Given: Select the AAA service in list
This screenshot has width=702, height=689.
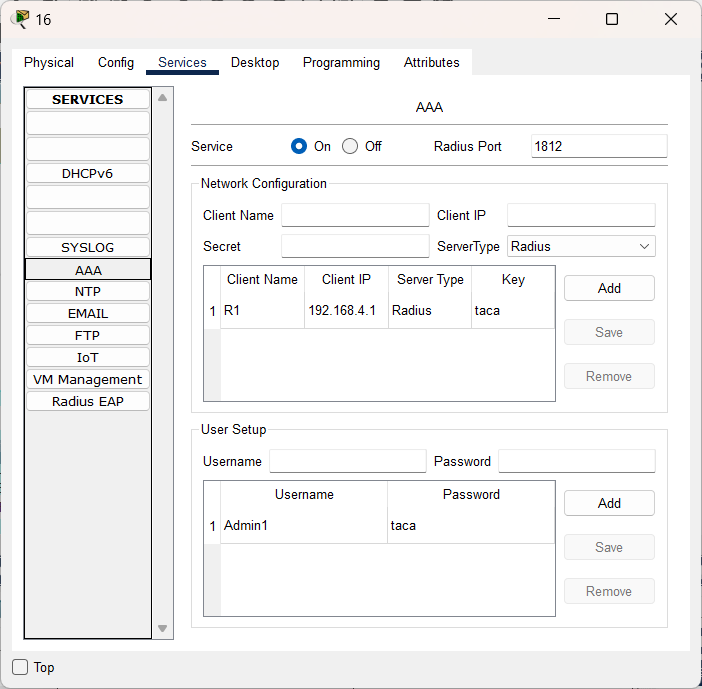Looking at the screenshot, I should point(88,270).
